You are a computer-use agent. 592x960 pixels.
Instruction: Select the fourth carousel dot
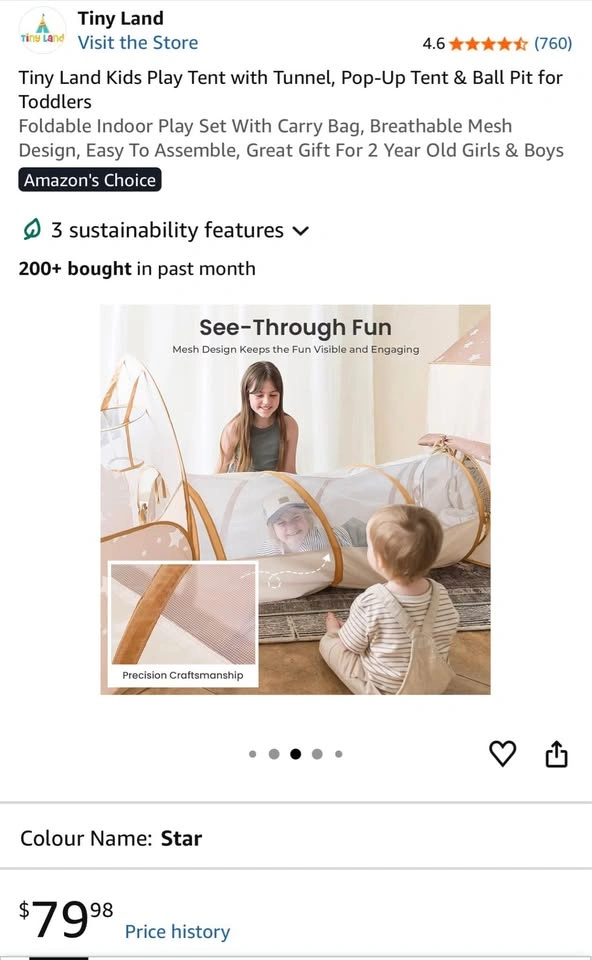coord(317,754)
